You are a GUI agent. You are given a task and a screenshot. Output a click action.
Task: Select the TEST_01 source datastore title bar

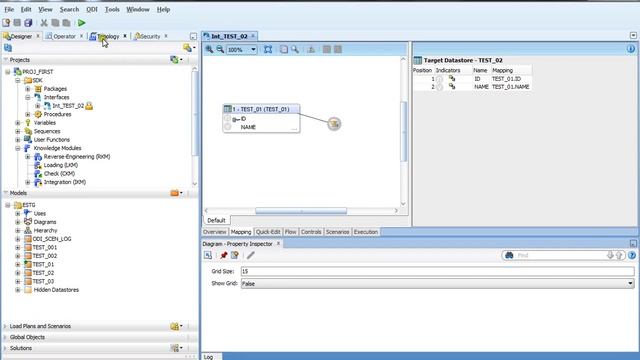[261, 109]
